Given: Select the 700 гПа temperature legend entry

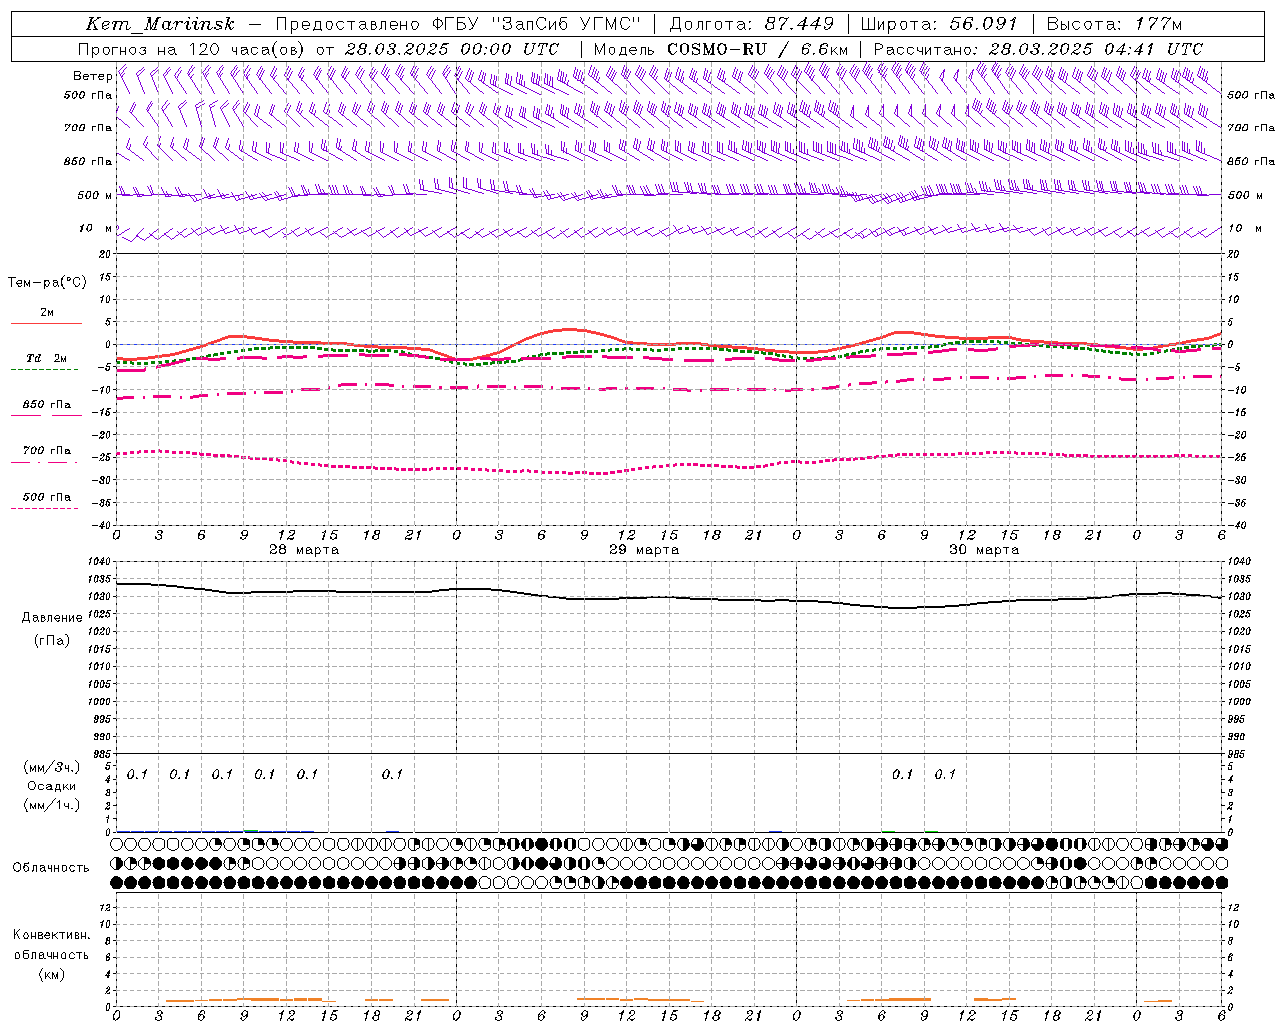Looking at the screenshot, I should [x=47, y=451].
